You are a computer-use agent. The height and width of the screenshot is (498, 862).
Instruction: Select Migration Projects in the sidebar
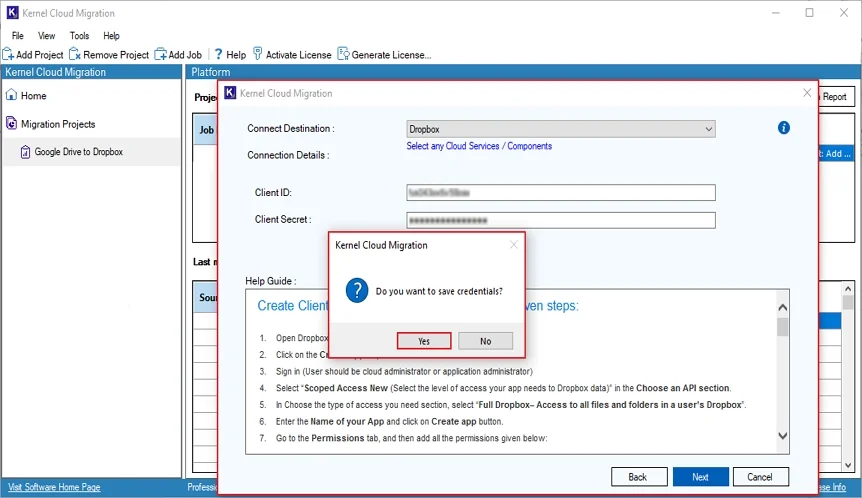pyautogui.click(x=51, y=124)
